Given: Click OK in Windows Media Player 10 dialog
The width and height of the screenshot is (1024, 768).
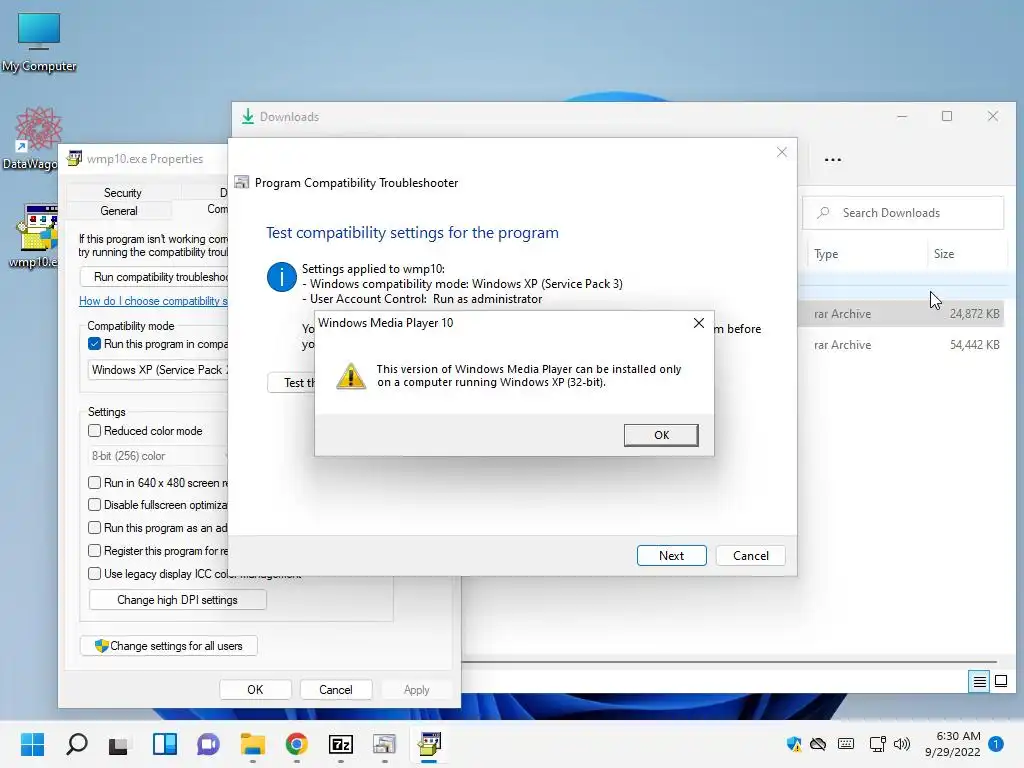Looking at the screenshot, I should pyautogui.click(x=661, y=435).
